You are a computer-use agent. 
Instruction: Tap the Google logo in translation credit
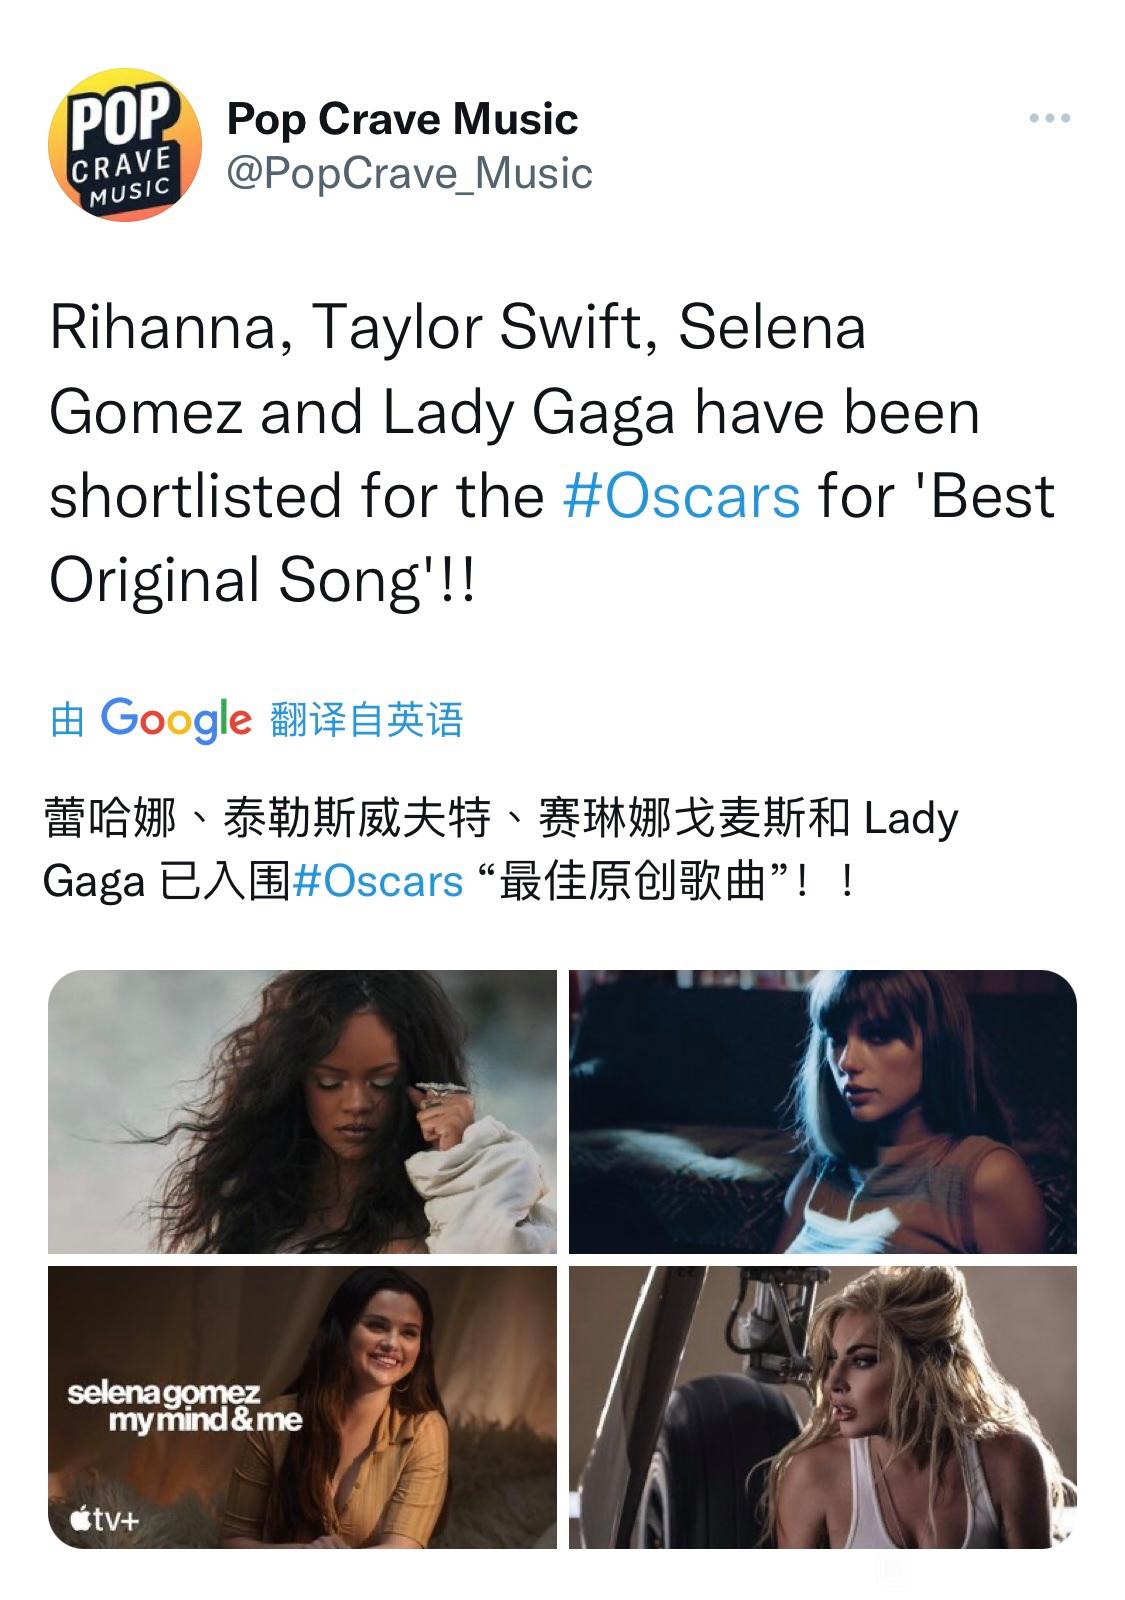point(176,719)
